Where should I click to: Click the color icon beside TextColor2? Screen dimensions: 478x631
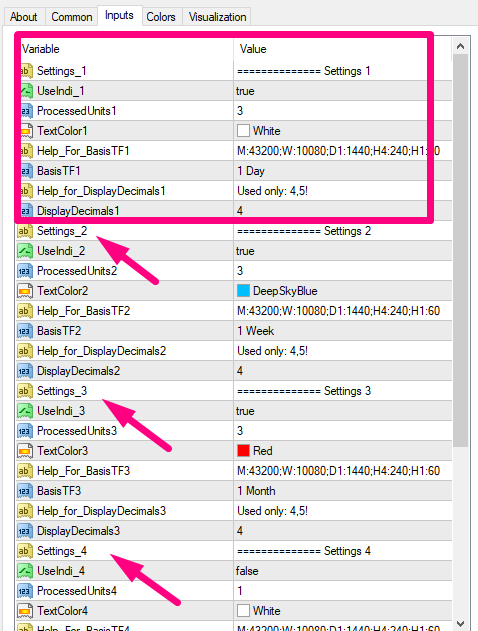(x=25, y=291)
